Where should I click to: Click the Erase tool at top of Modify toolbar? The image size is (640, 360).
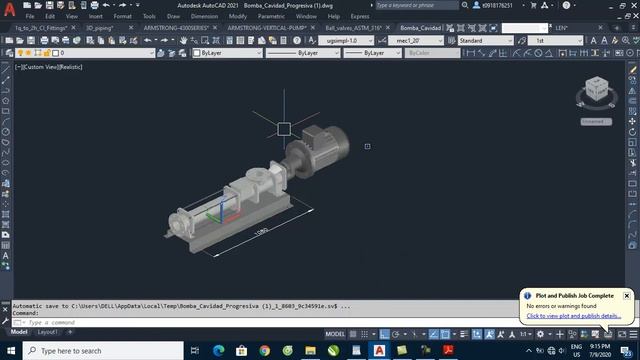(633, 70)
